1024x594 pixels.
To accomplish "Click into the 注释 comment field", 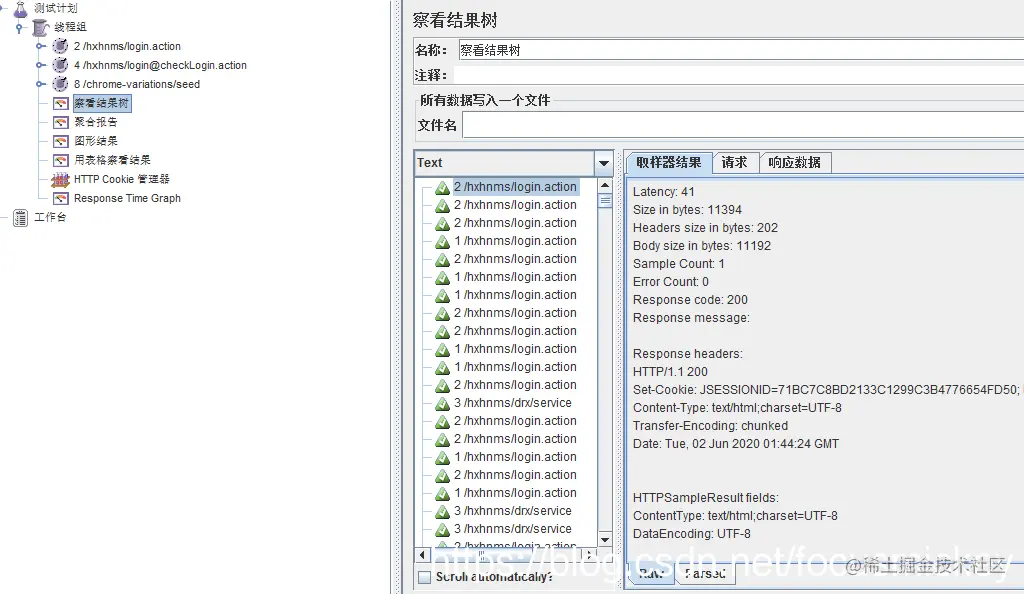I will [739, 75].
